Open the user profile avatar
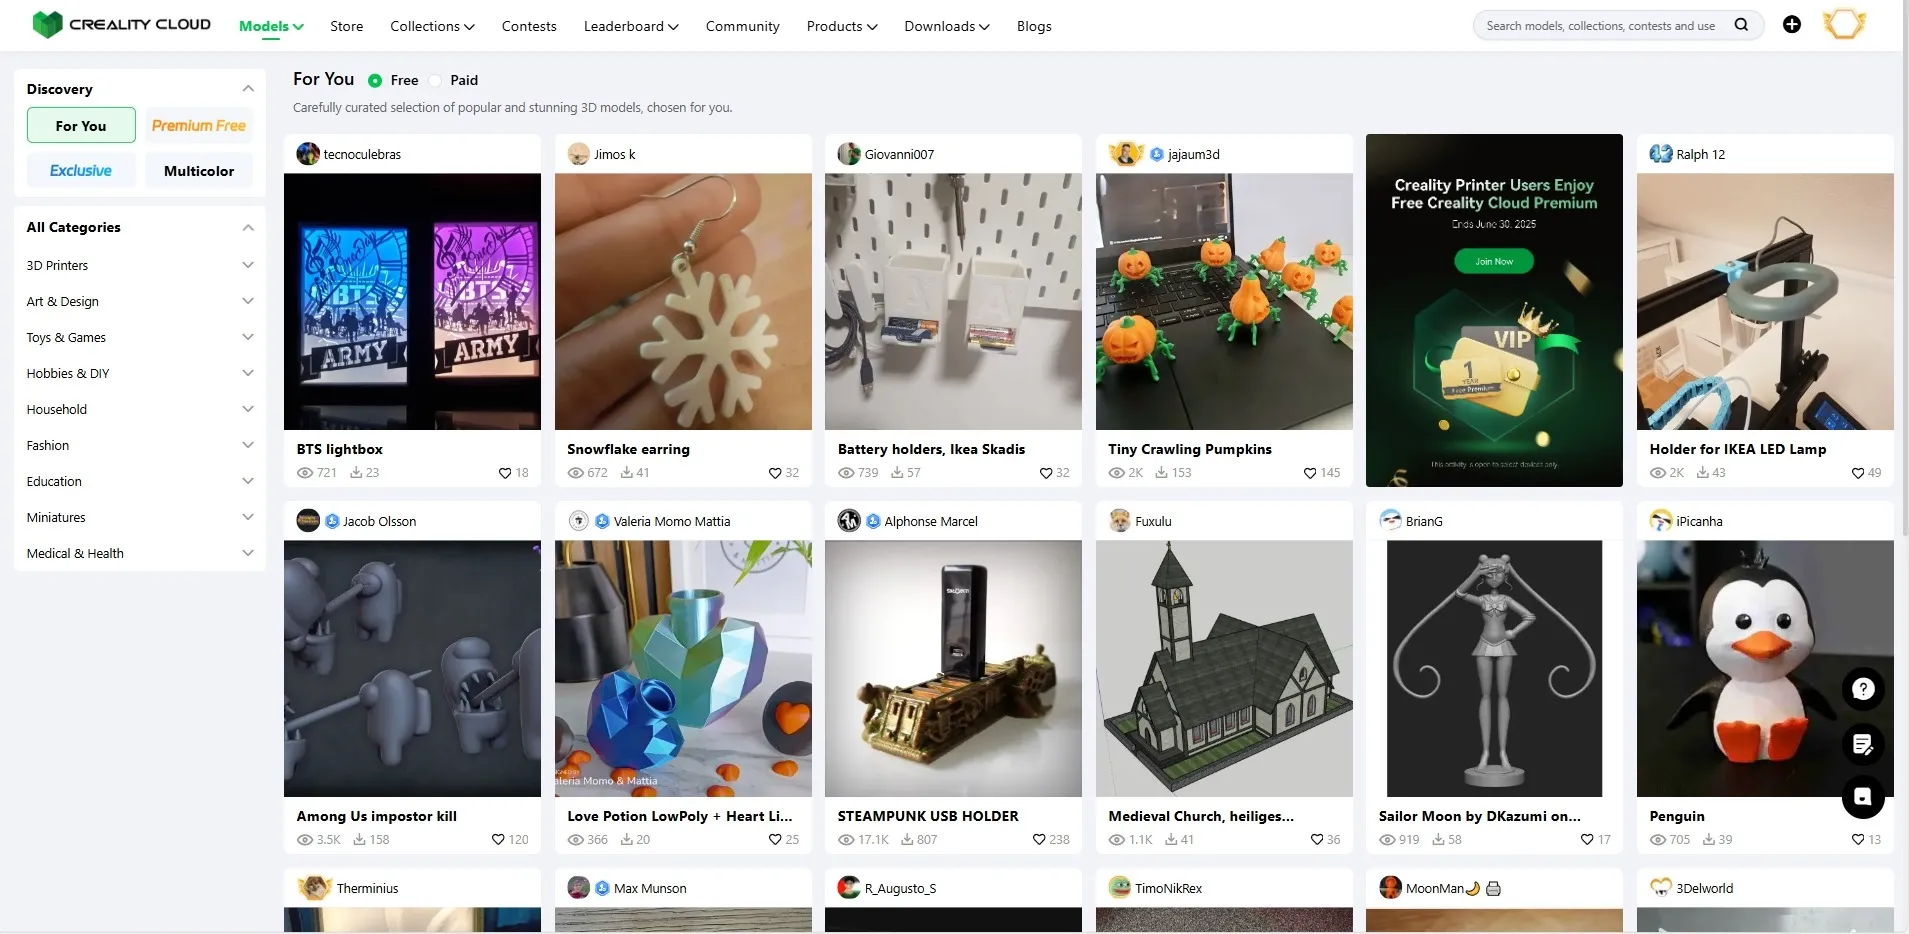 click(x=1844, y=24)
